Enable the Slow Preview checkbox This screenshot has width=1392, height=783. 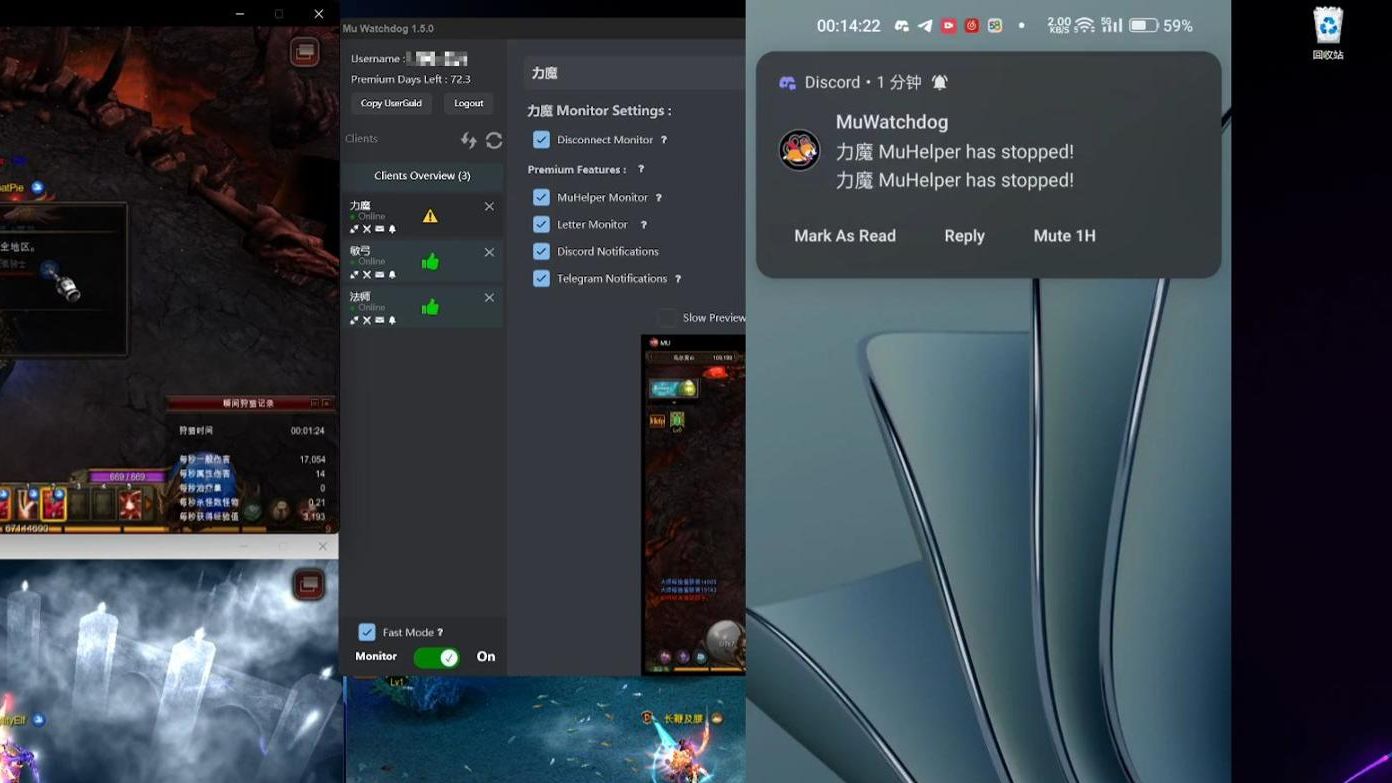click(667, 318)
